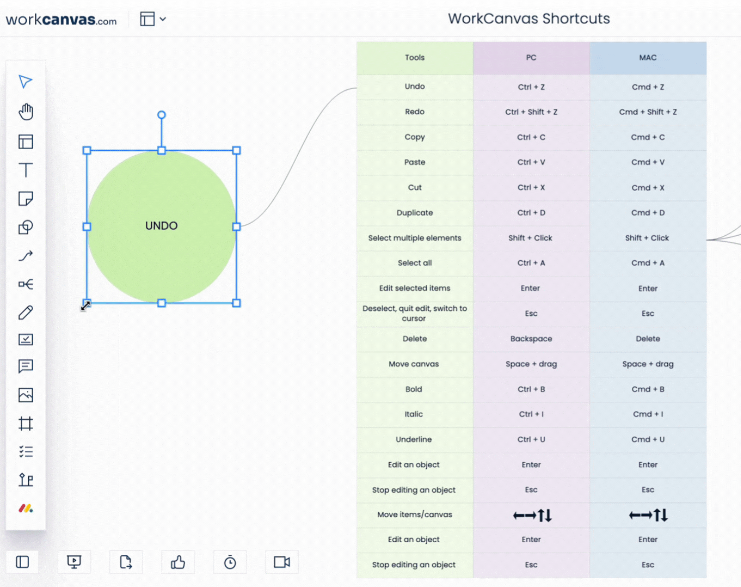Click the rotation handle above the circle
This screenshot has height=587, width=741.
162,115
